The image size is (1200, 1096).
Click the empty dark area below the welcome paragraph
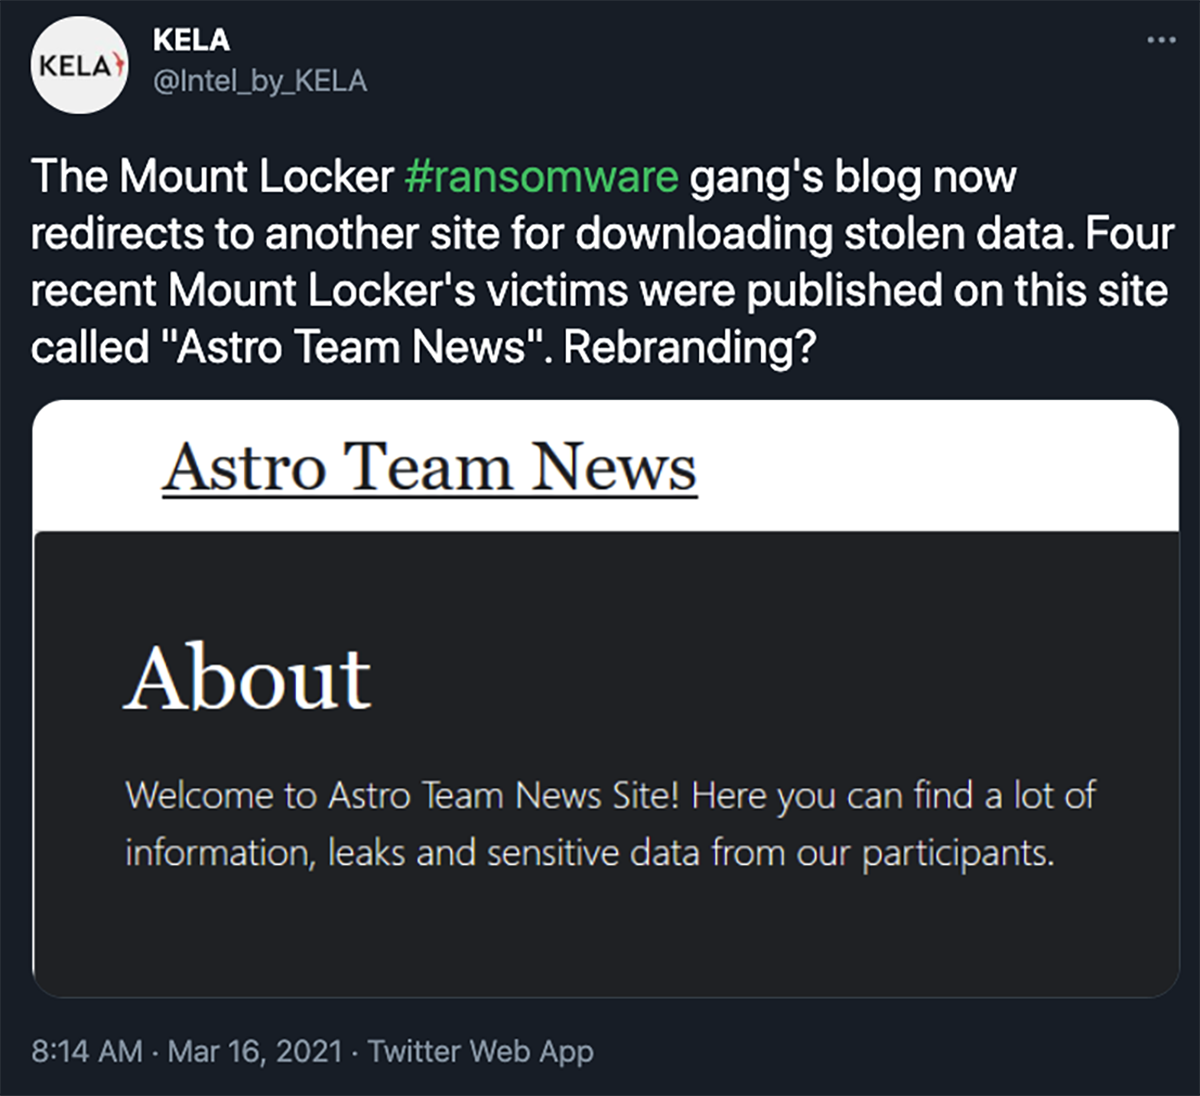pos(600,935)
